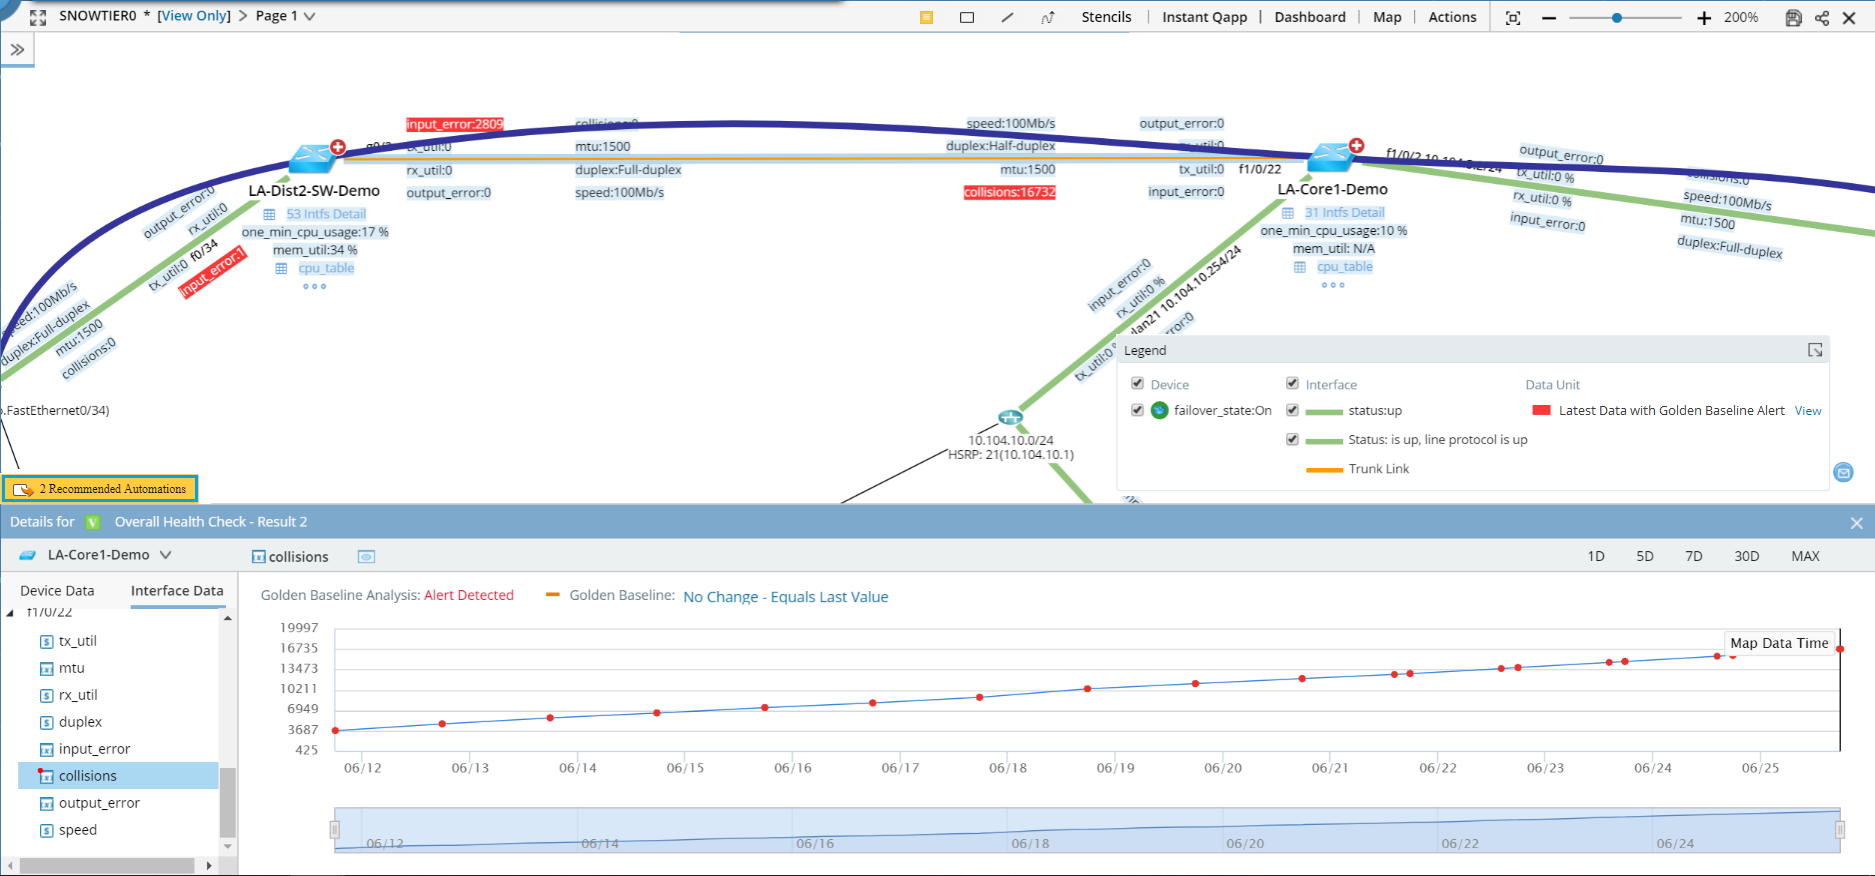This screenshot has height=876, width=1875.
Task: Click the yellow sticky note tool
Action: tap(926, 18)
